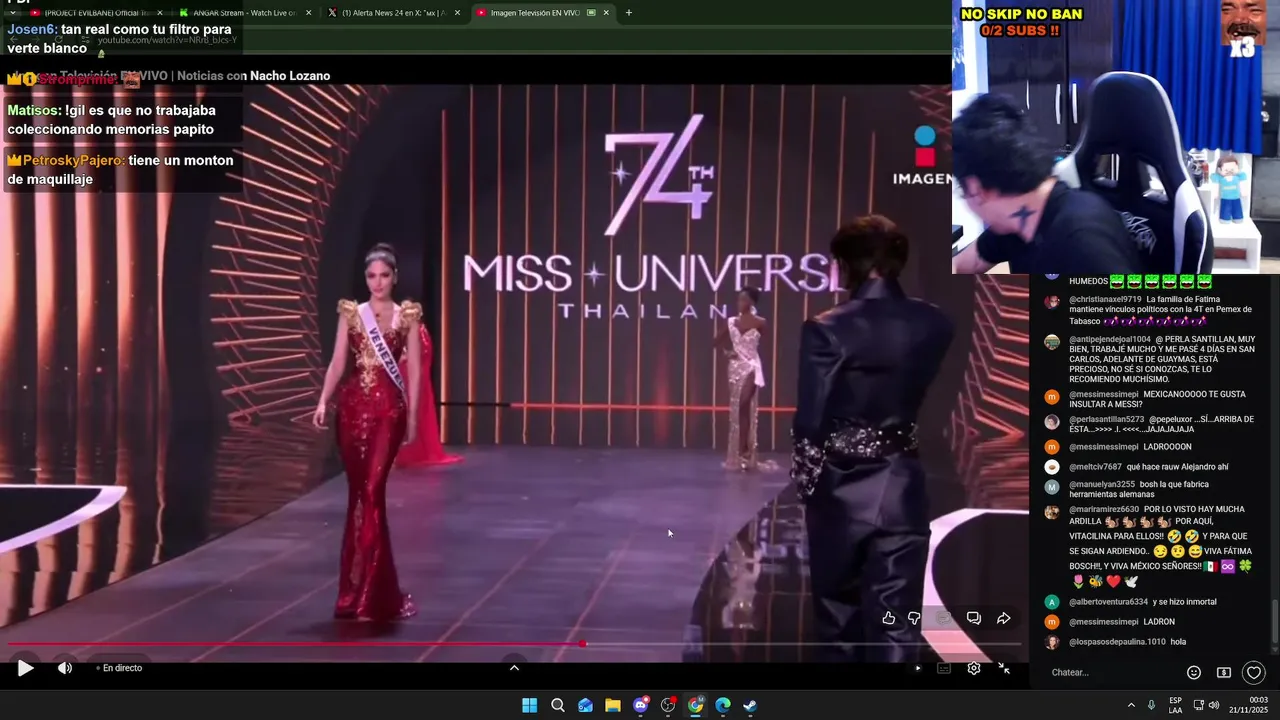This screenshot has width=1280, height=720.
Task: Open the comments chat bubble icon
Action: click(x=973, y=618)
